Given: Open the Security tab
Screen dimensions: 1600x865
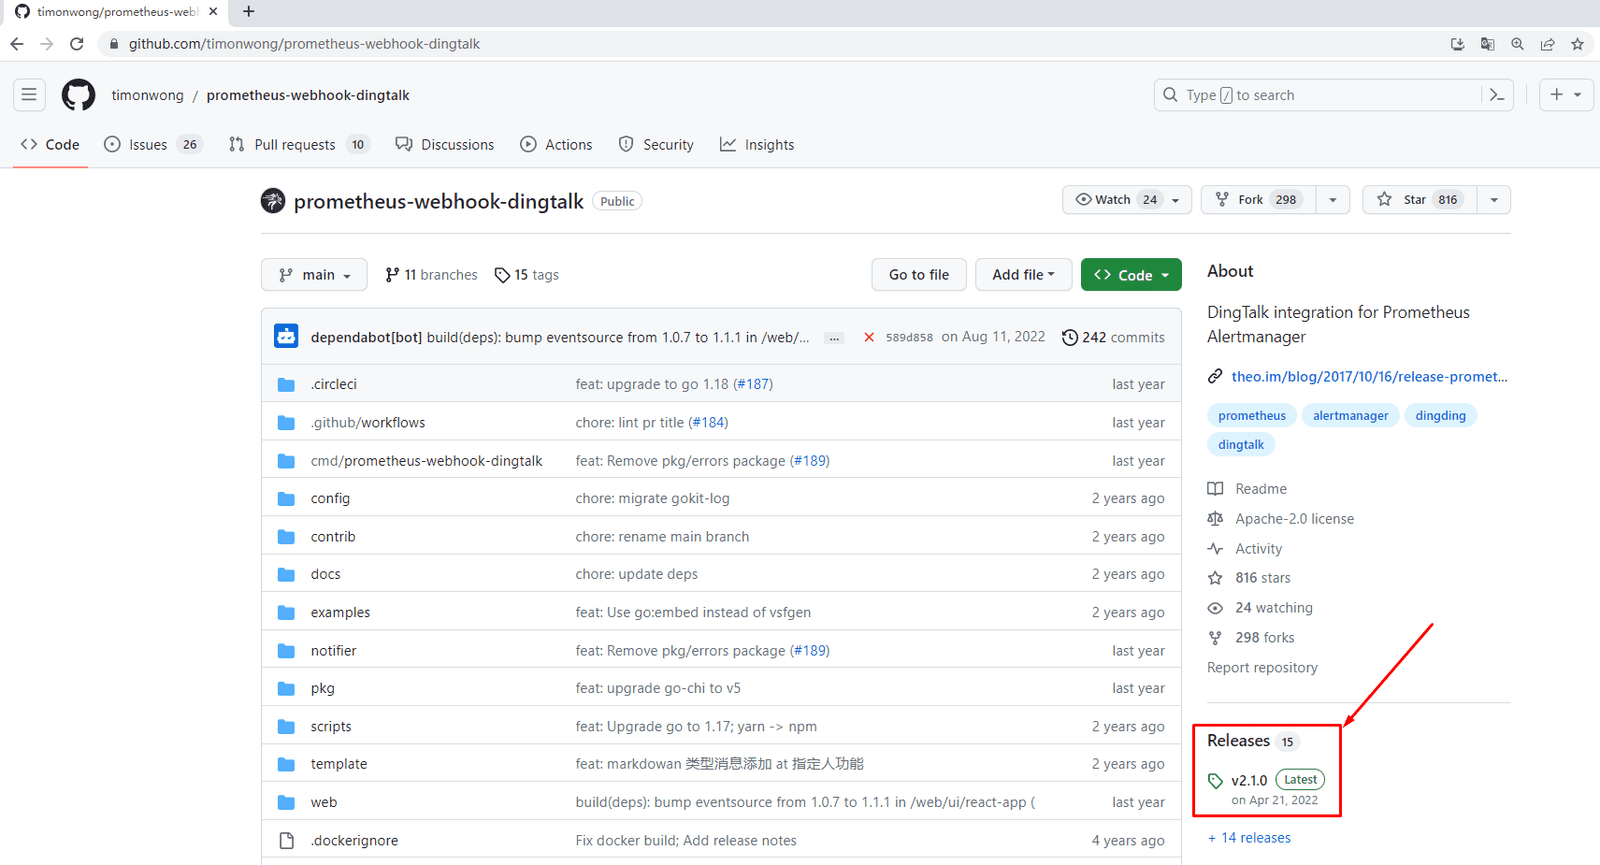Looking at the screenshot, I should (x=656, y=145).
